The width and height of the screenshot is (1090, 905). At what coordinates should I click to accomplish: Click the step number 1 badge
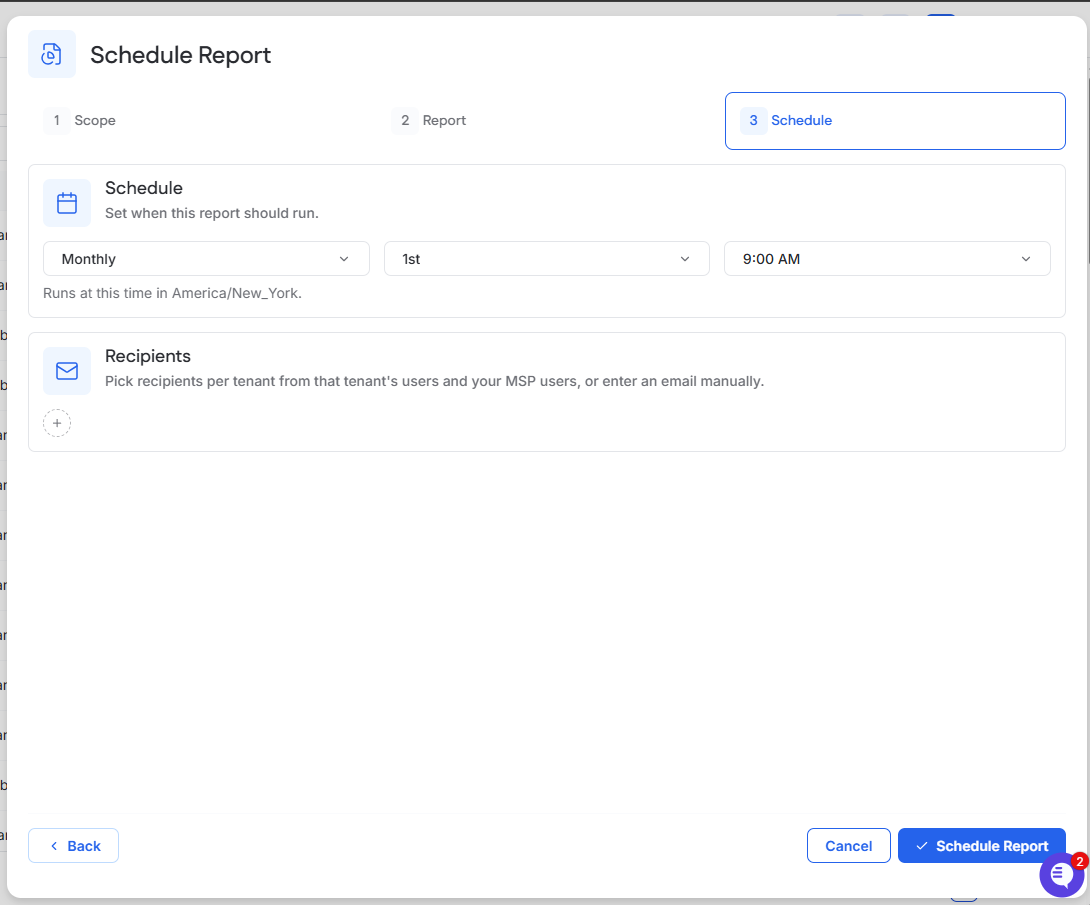(x=56, y=120)
